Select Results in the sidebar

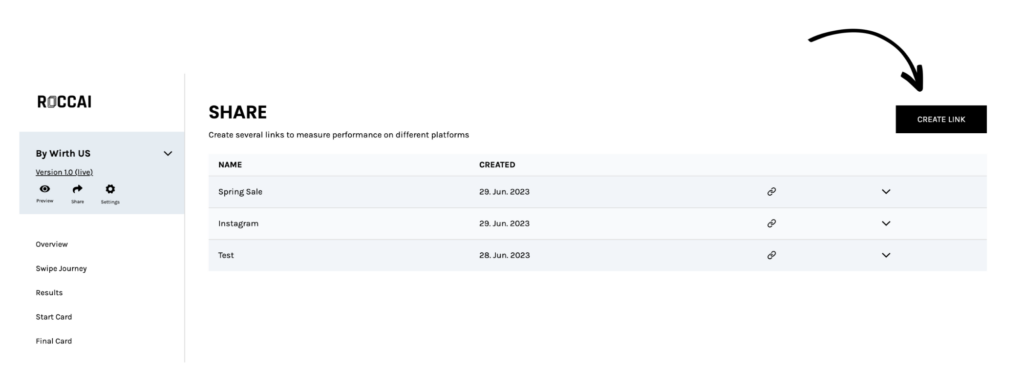(x=49, y=293)
